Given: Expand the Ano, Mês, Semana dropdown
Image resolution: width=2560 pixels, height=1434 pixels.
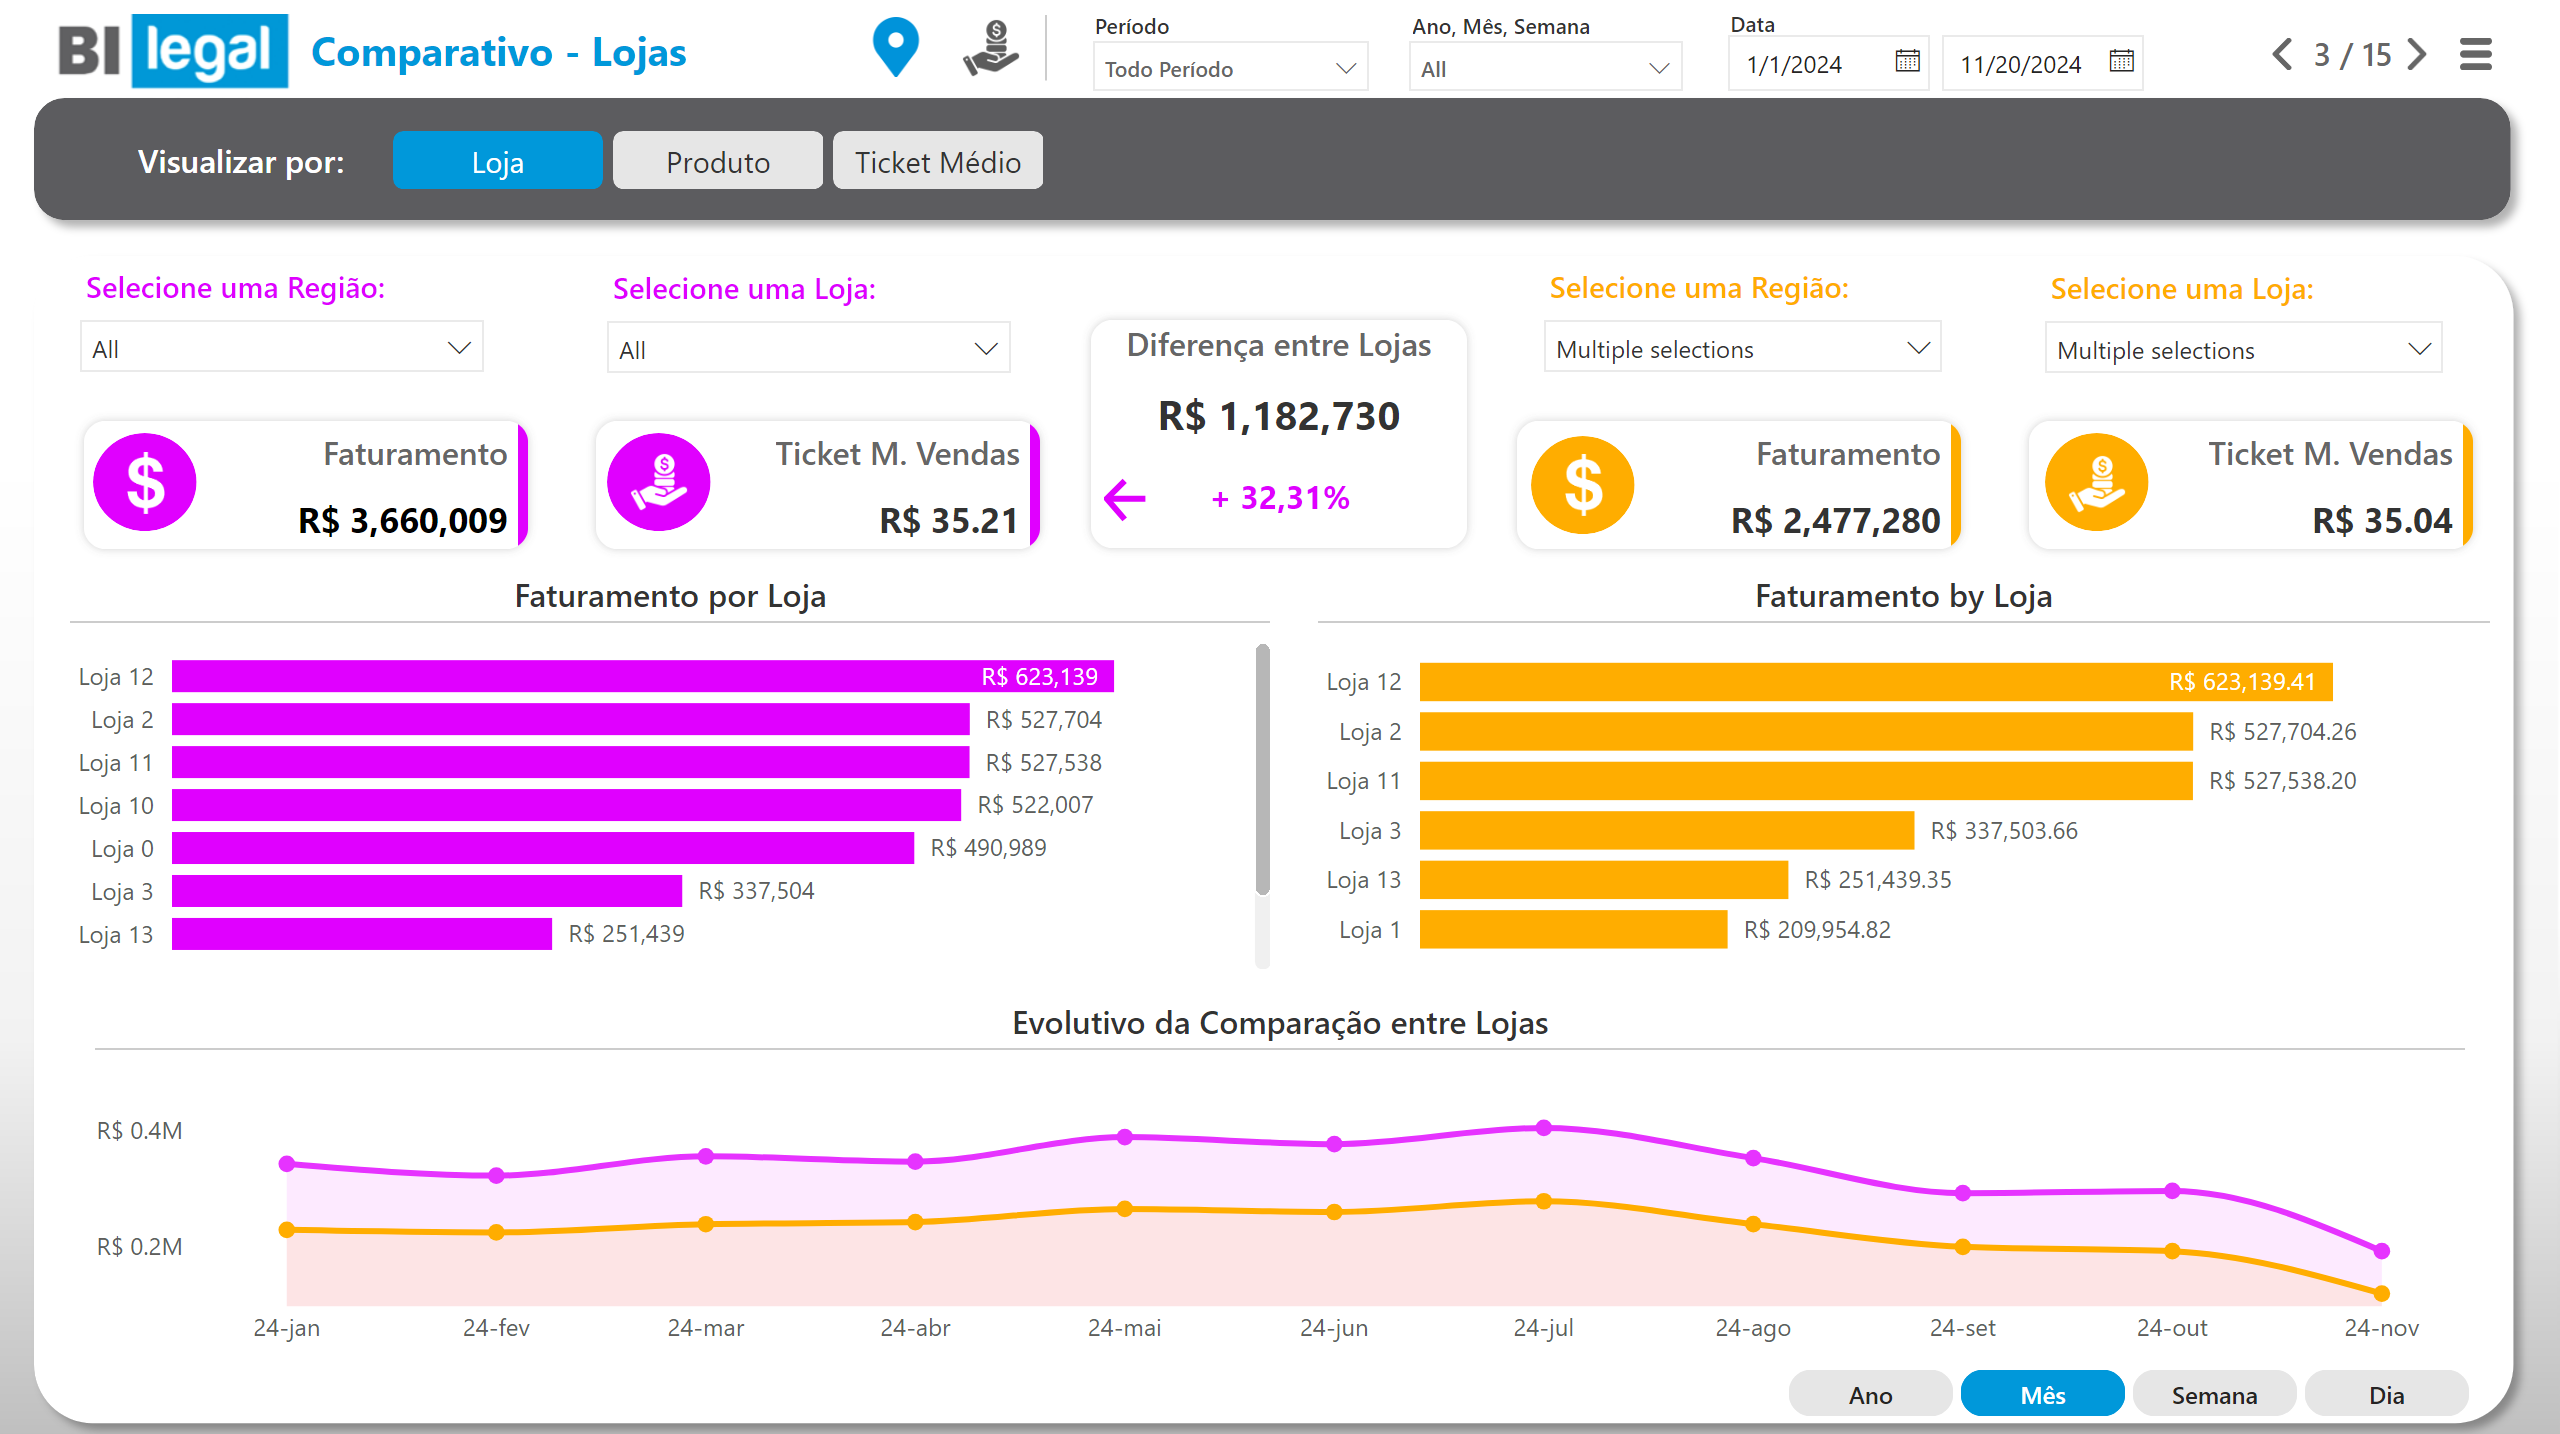Looking at the screenshot, I should coord(1545,68).
